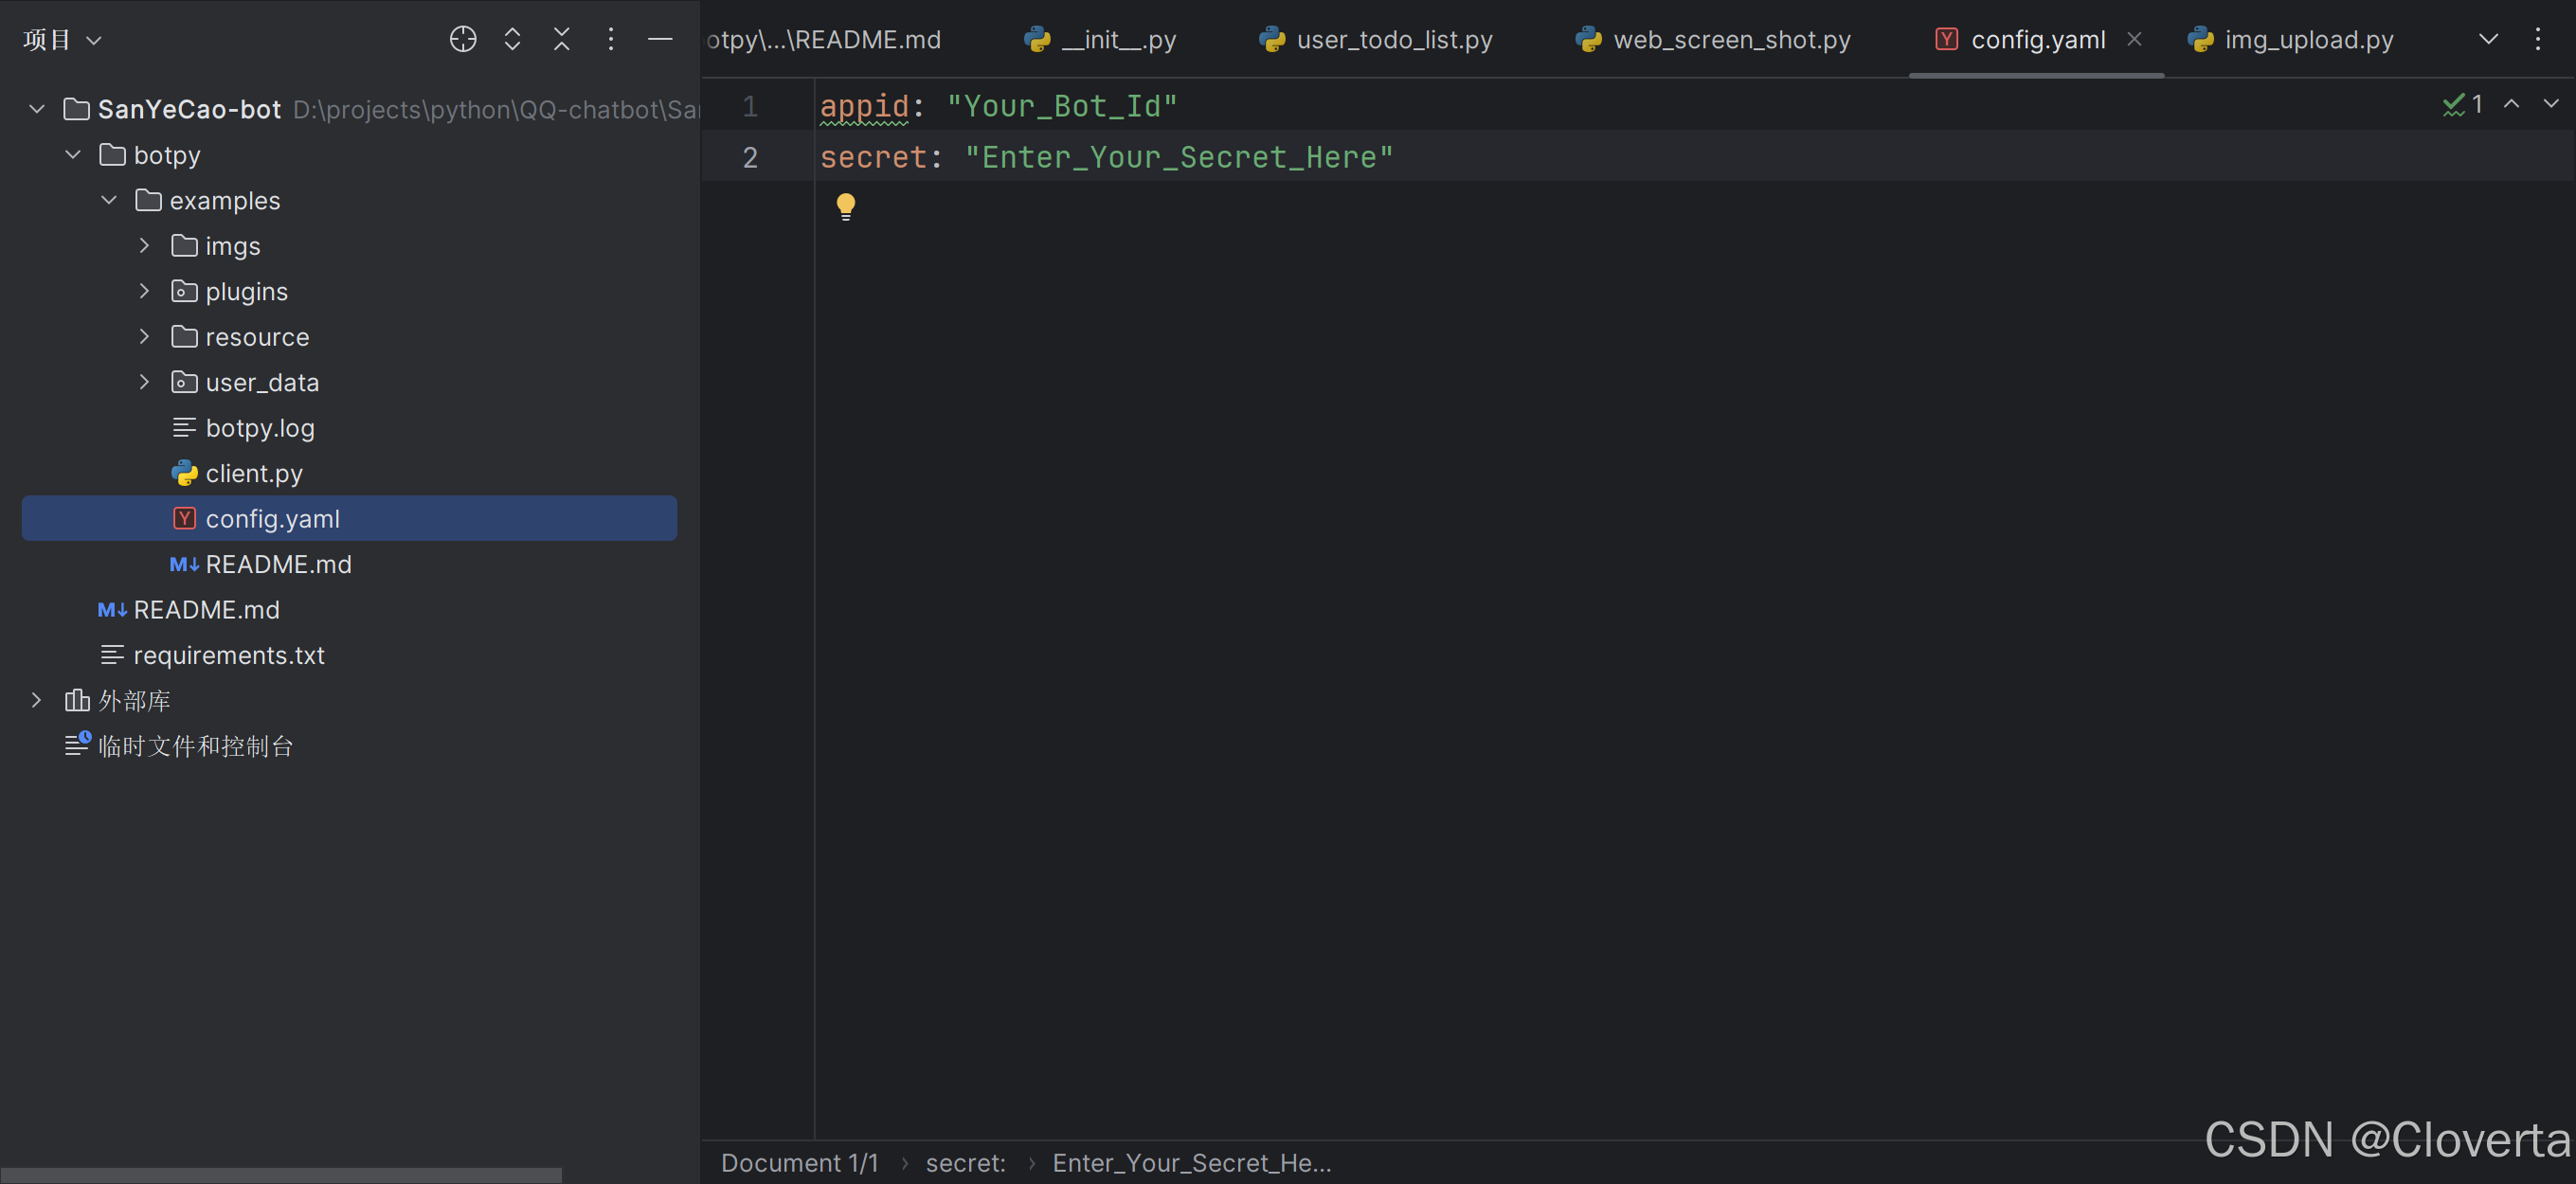Hide the project tool window
Image resolution: width=2576 pixels, height=1184 pixels.
click(659, 40)
